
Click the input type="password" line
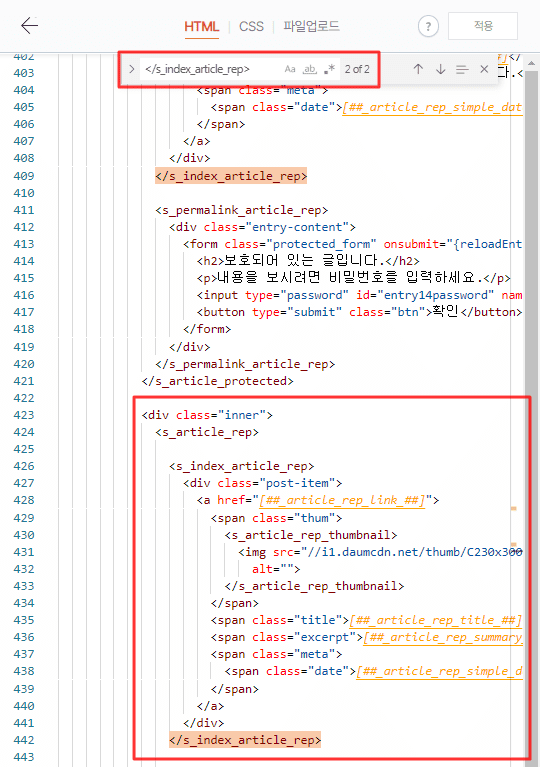pos(360,294)
